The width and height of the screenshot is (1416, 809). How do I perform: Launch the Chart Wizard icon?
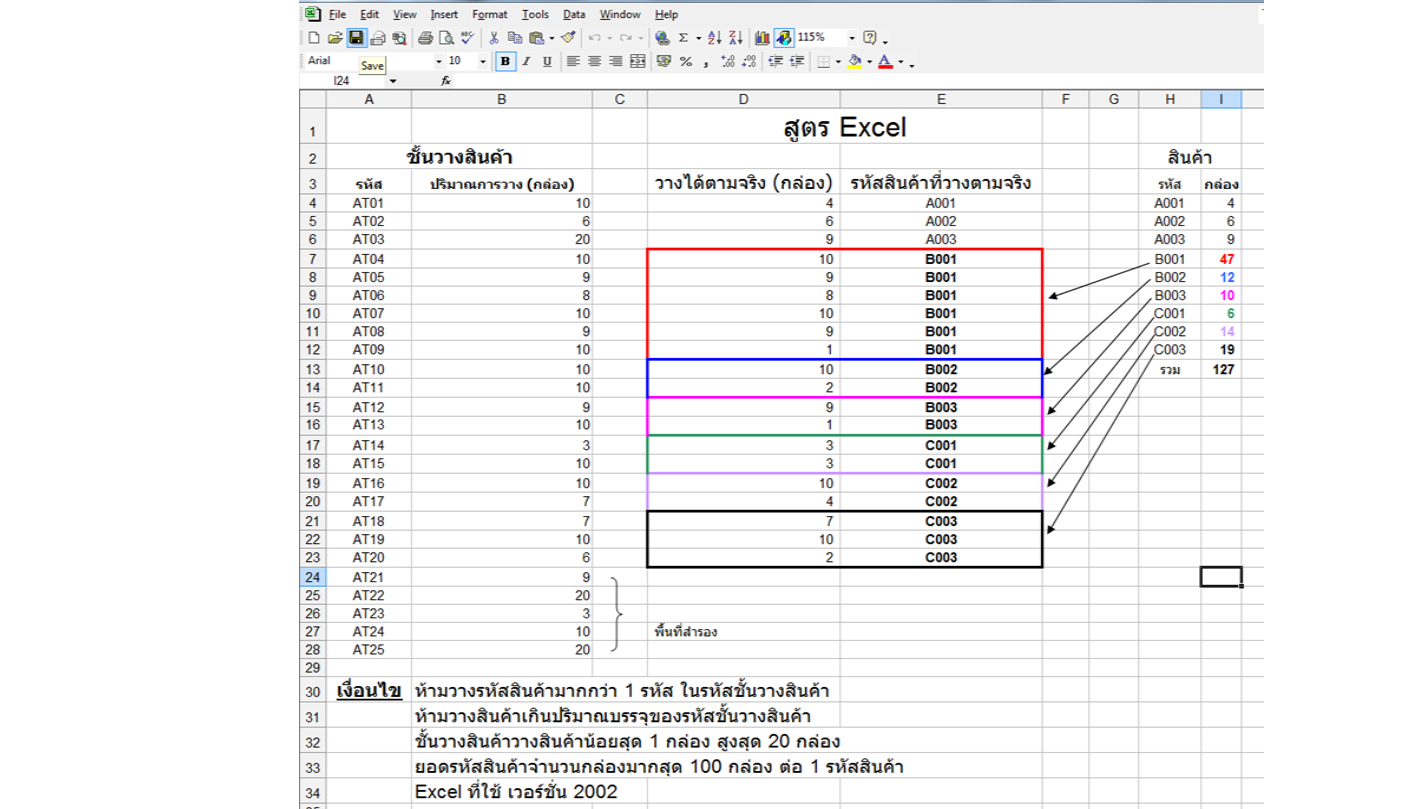(762, 38)
